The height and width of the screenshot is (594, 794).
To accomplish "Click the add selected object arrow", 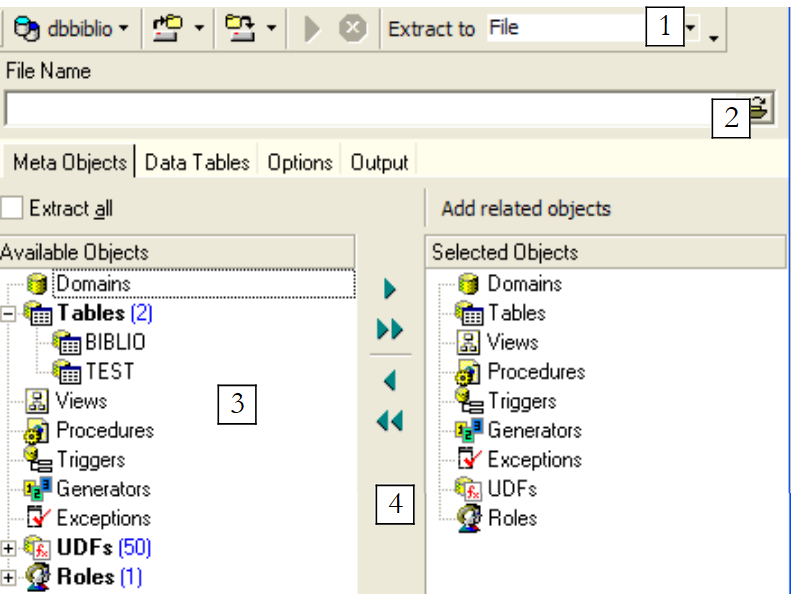I will [390, 290].
